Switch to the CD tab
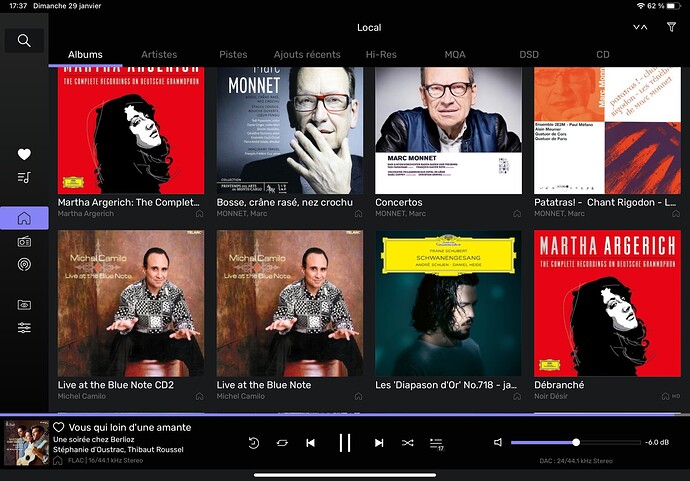Screen dimensions: 690x481 pos(603,55)
